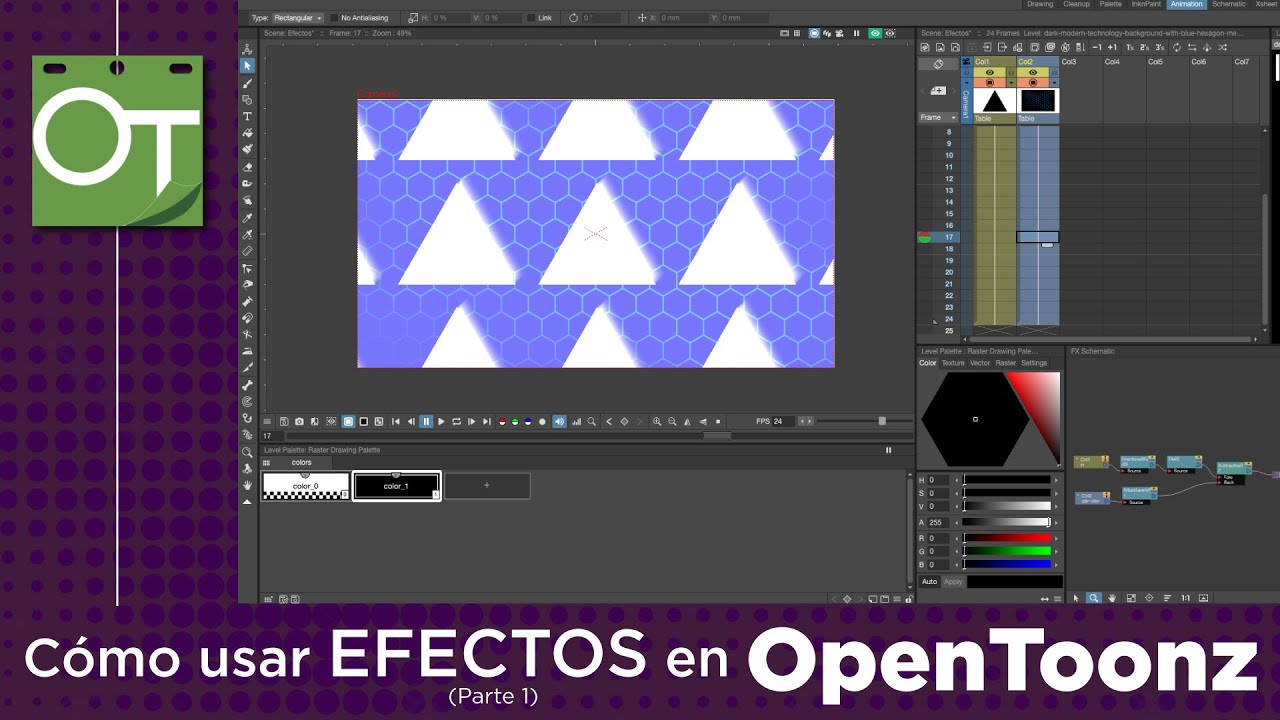The height and width of the screenshot is (720, 1280).
Task: Click the histogram icon in viewer bar
Action: pos(577,422)
